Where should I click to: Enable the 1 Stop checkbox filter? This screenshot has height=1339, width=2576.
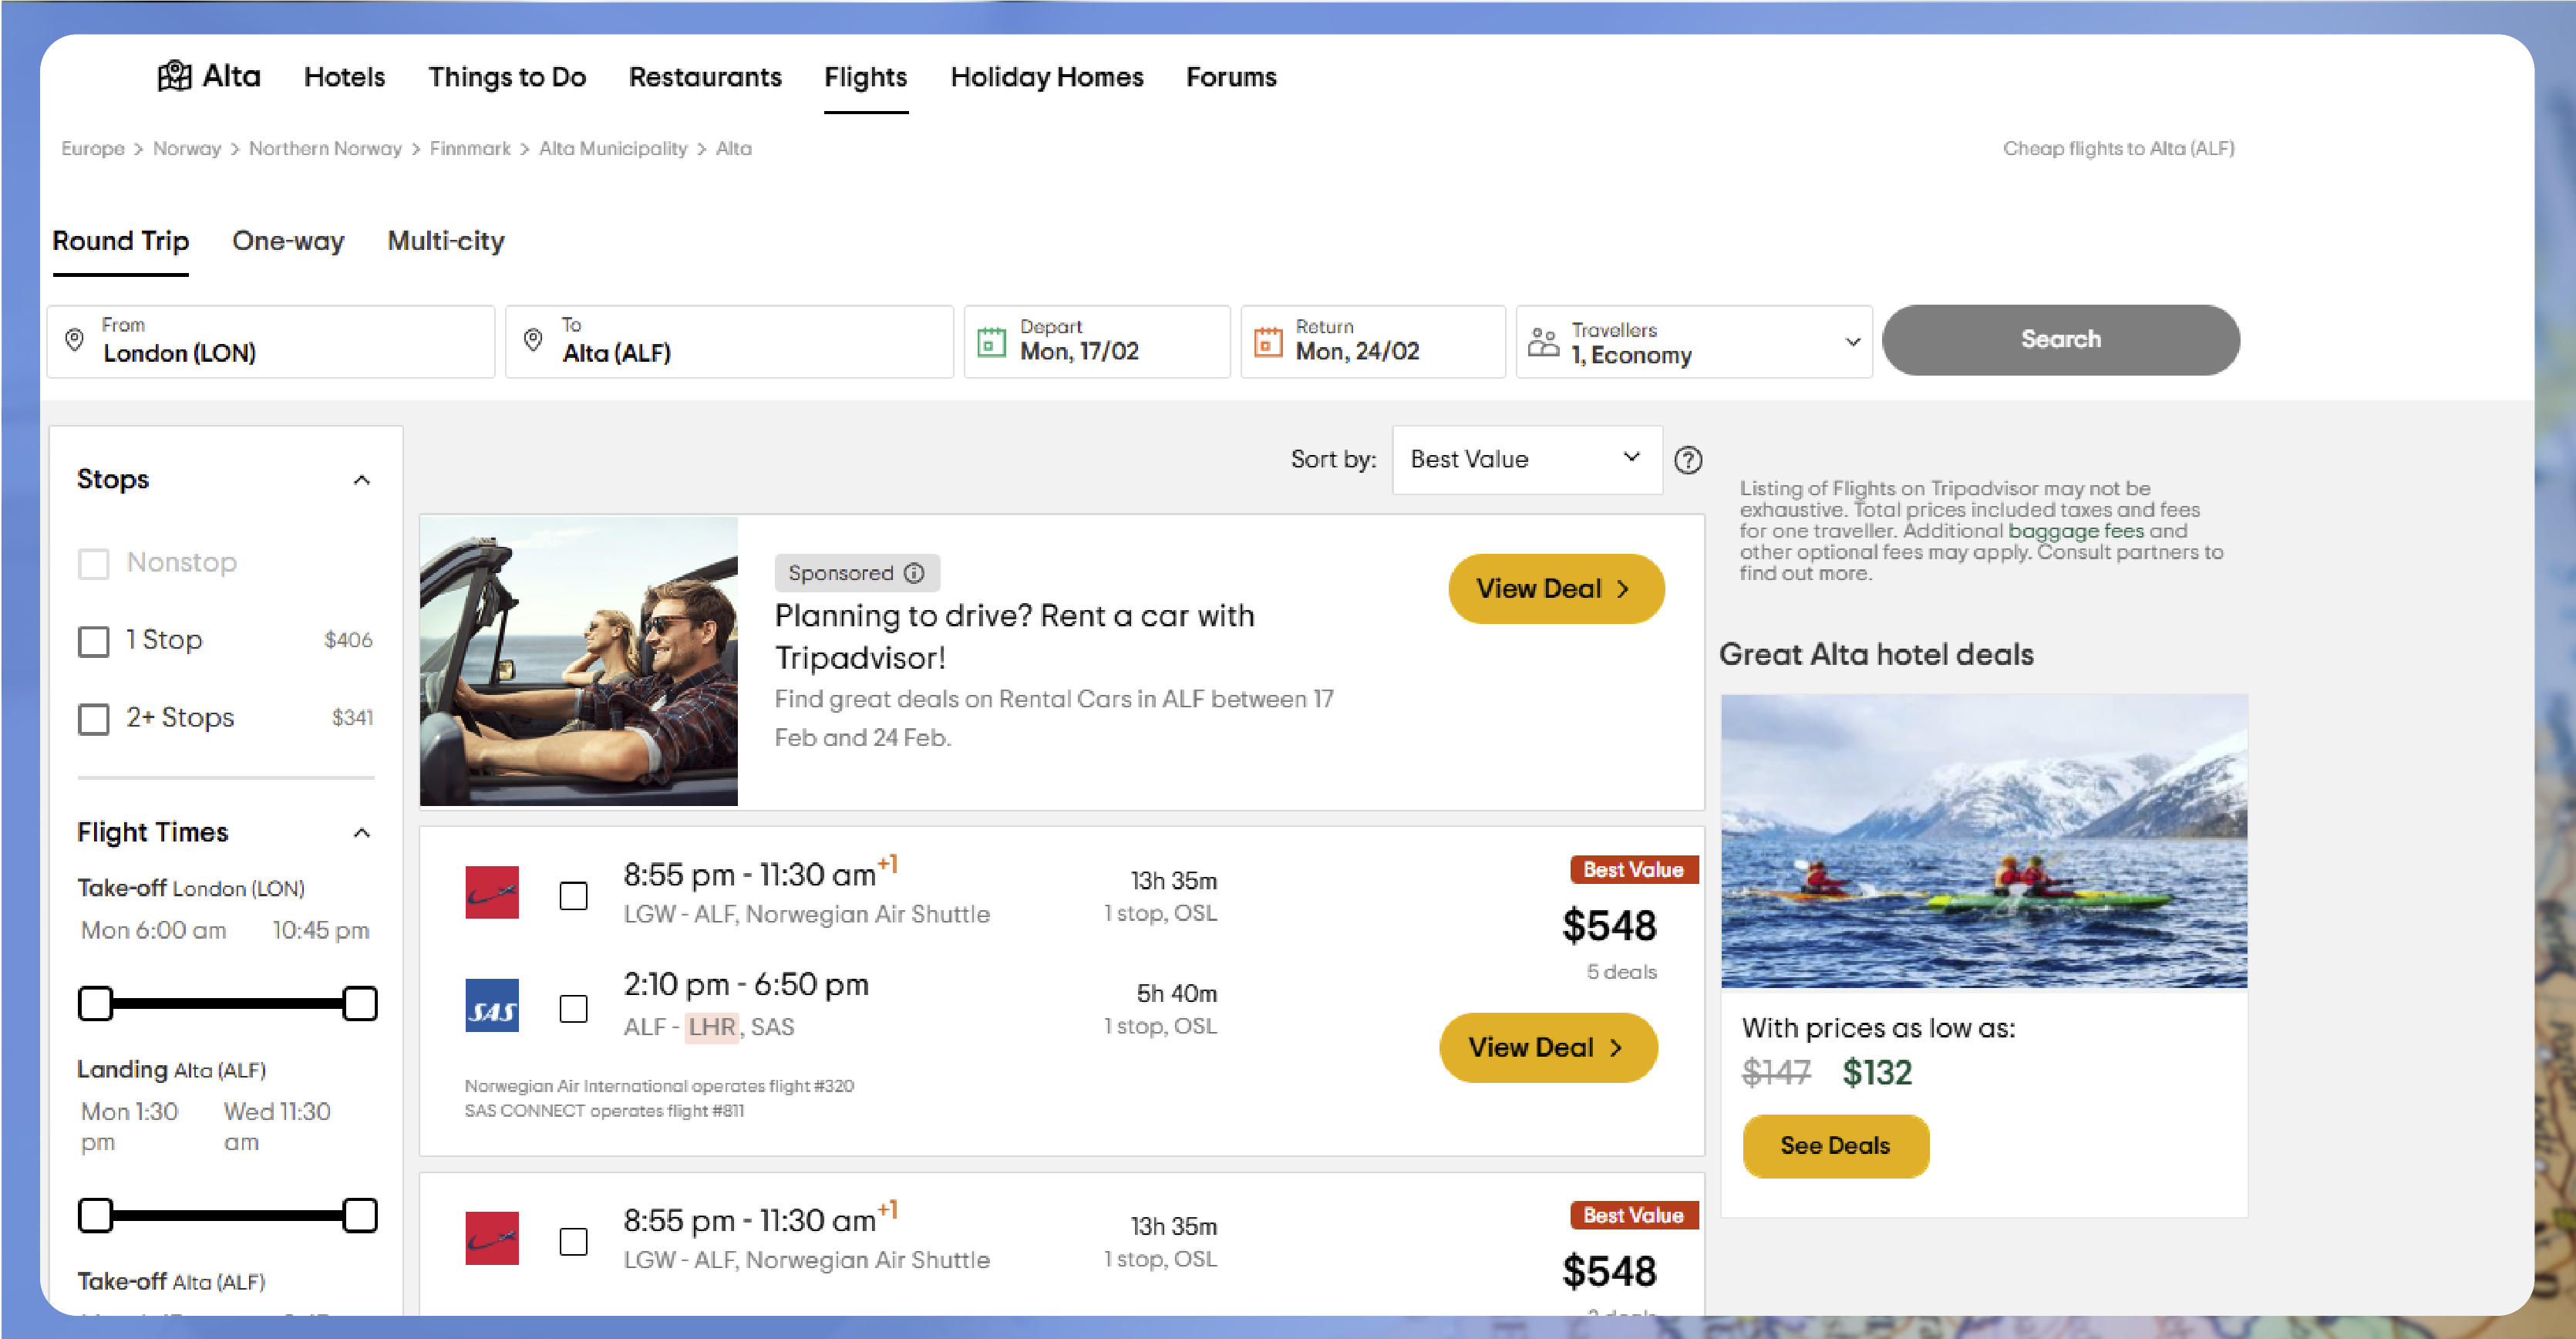pos(94,640)
